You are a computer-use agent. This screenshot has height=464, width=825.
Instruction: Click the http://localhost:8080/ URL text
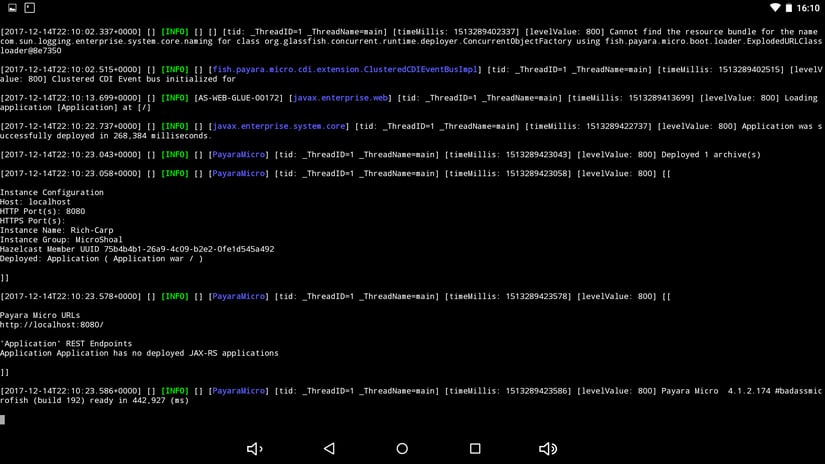click(x=52, y=325)
